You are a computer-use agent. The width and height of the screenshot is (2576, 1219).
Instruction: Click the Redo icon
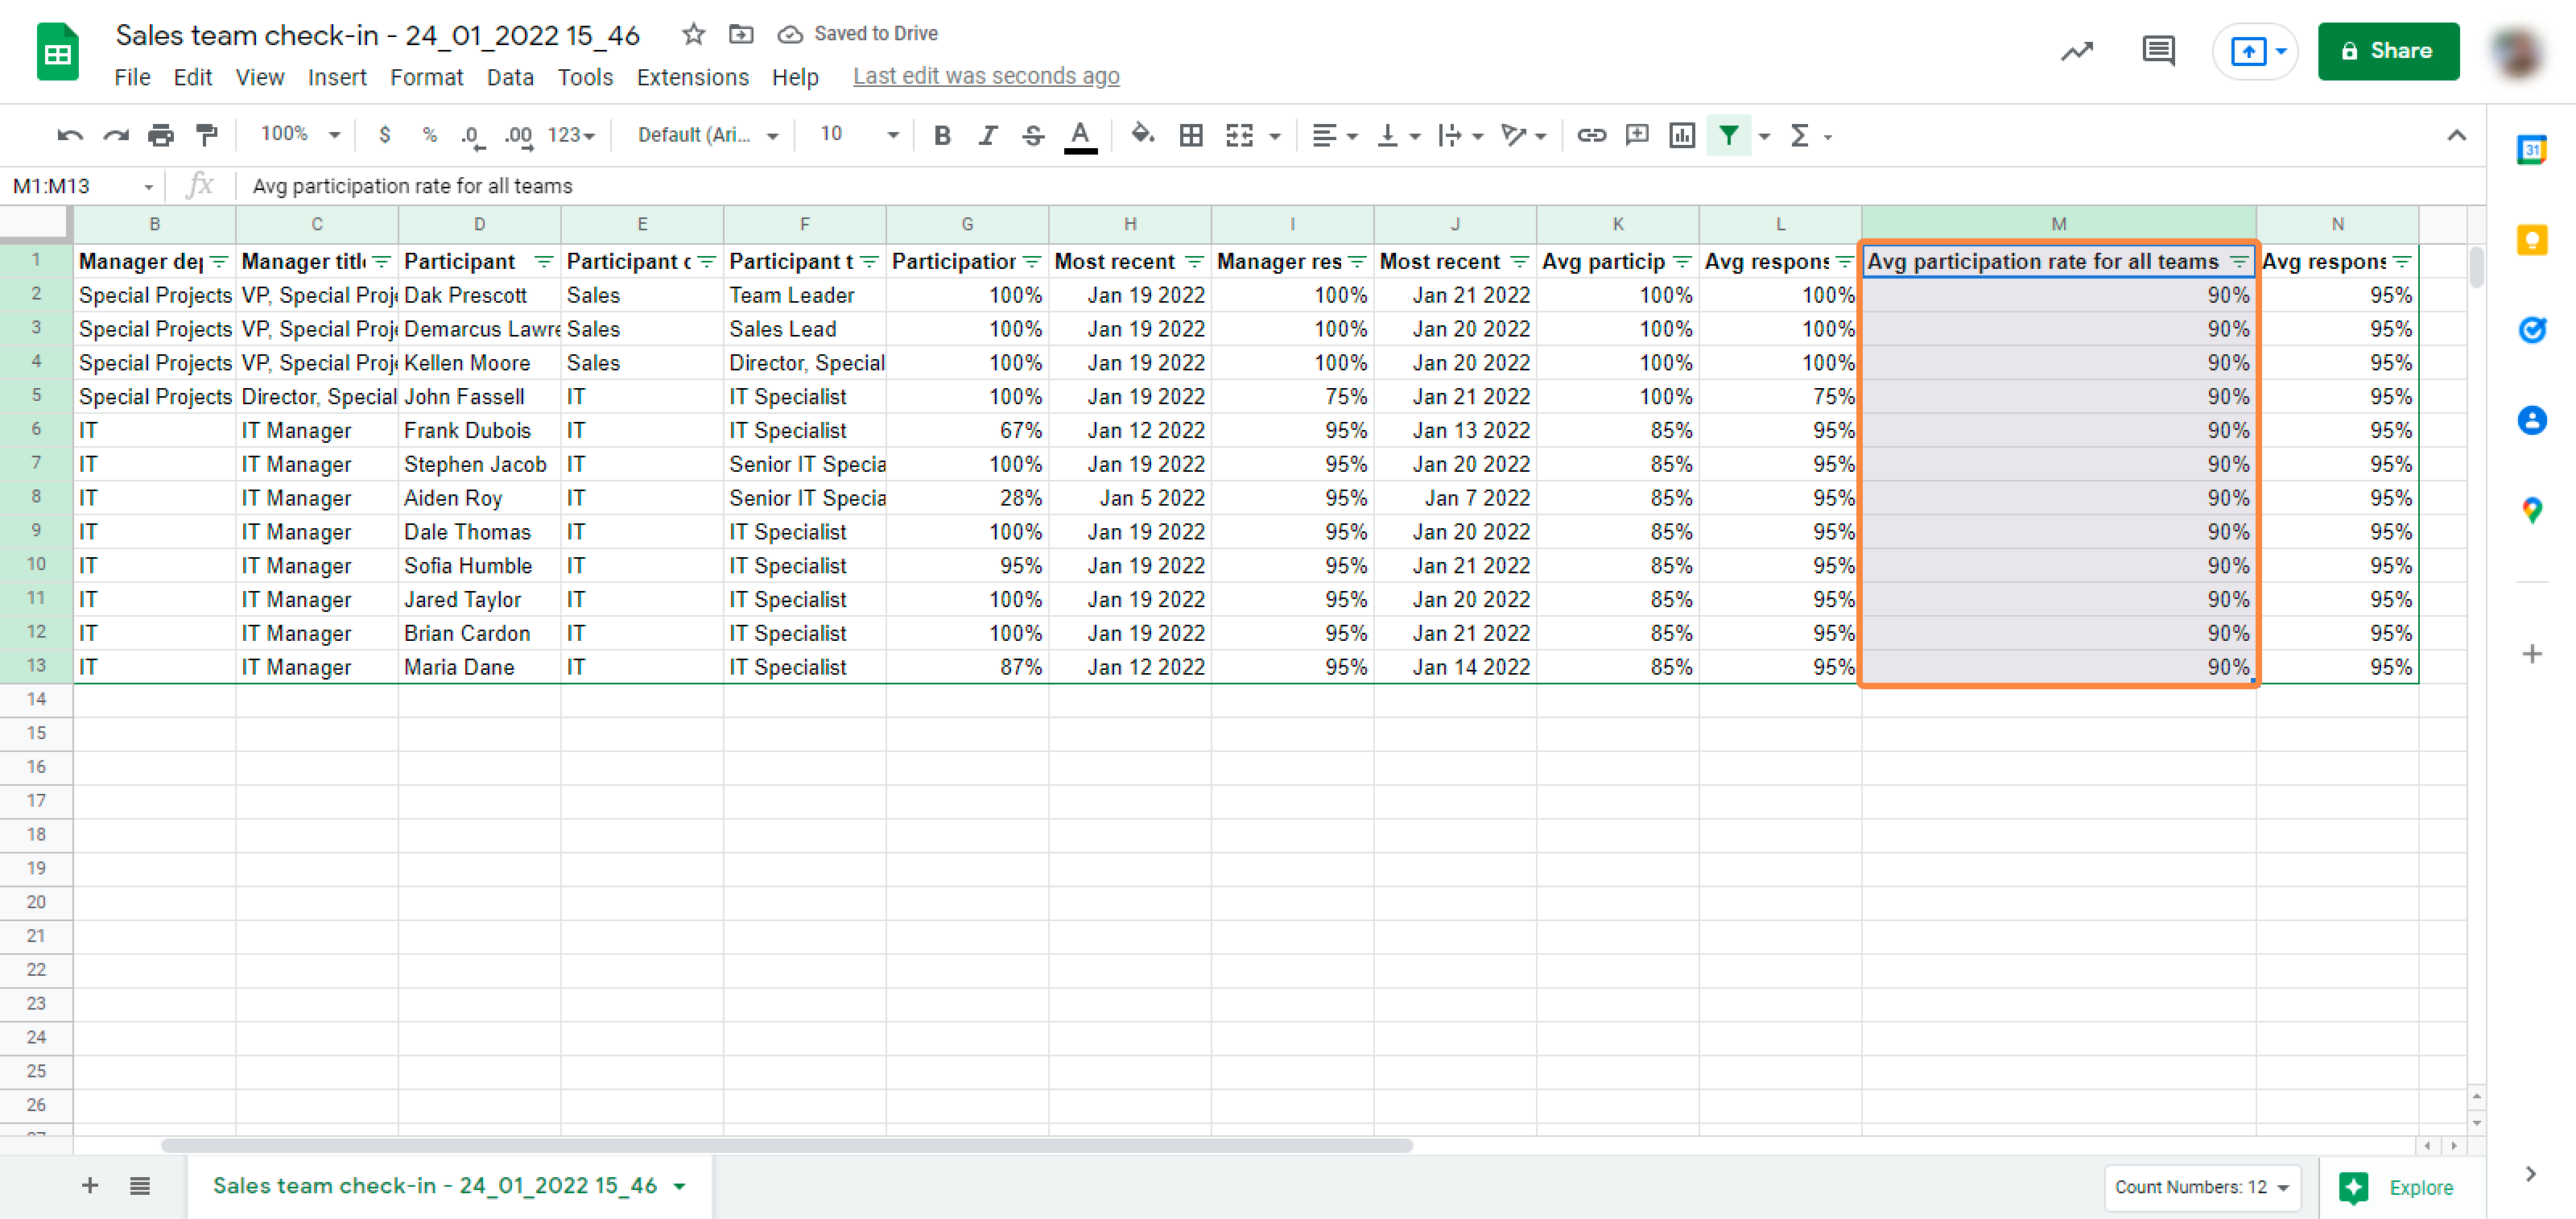point(116,135)
